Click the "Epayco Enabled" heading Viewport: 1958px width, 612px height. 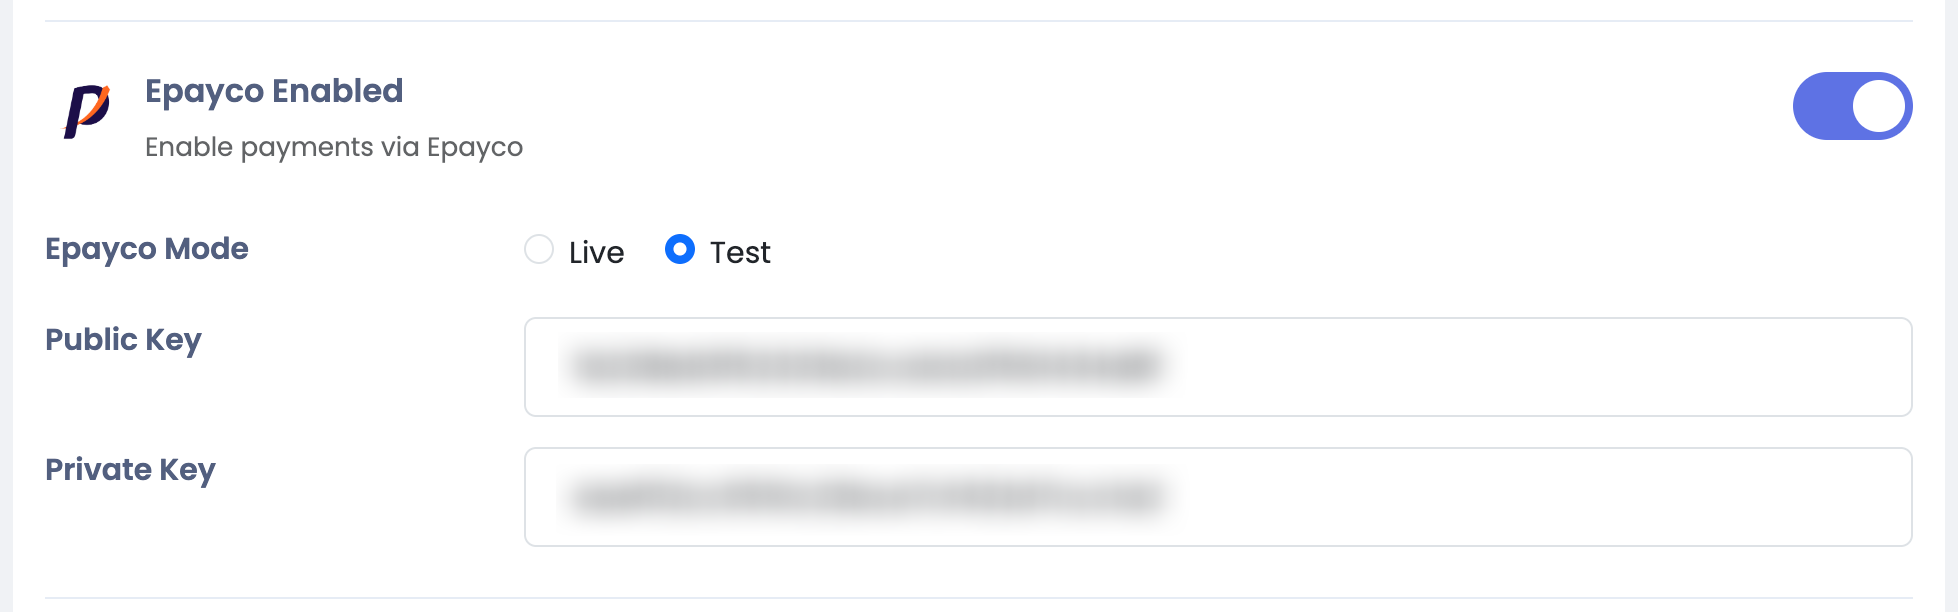pyautogui.click(x=274, y=91)
